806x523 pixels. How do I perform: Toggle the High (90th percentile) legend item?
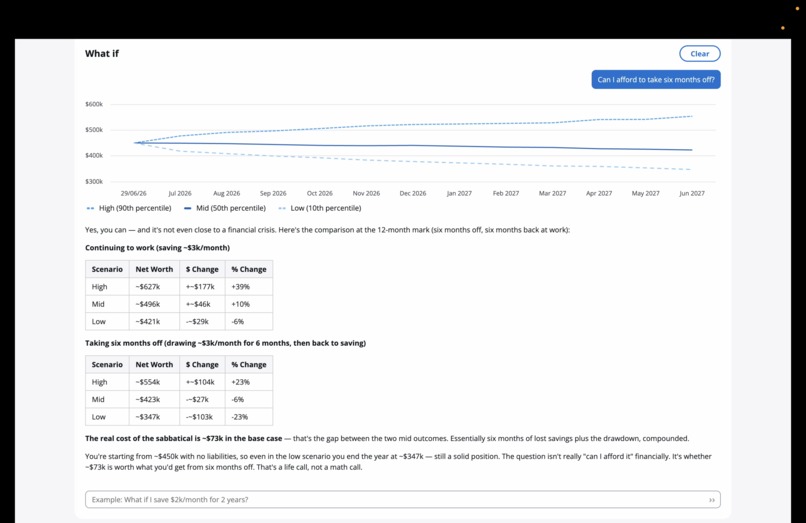[129, 208]
